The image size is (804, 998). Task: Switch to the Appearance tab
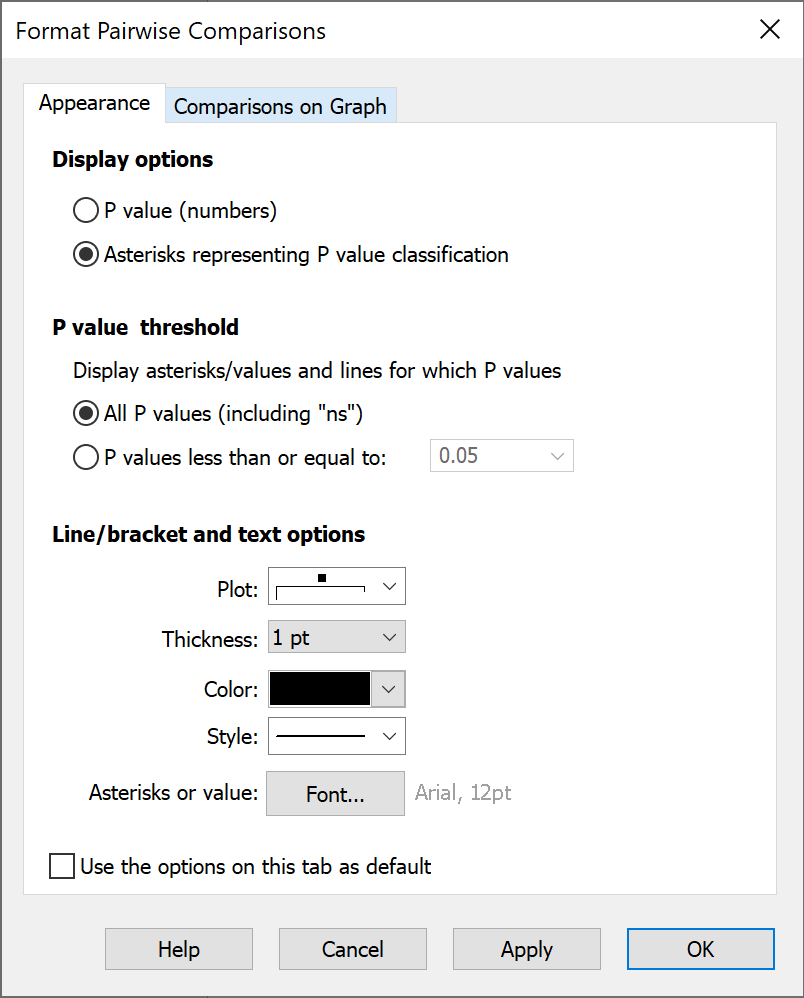pyautogui.click(x=94, y=102)
